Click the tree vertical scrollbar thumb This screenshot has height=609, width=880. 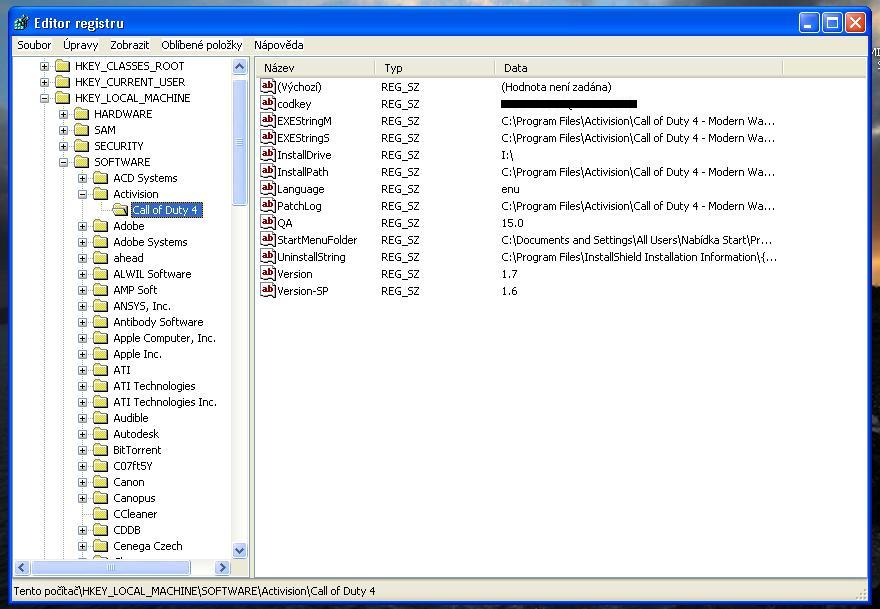tap(240, 141)
